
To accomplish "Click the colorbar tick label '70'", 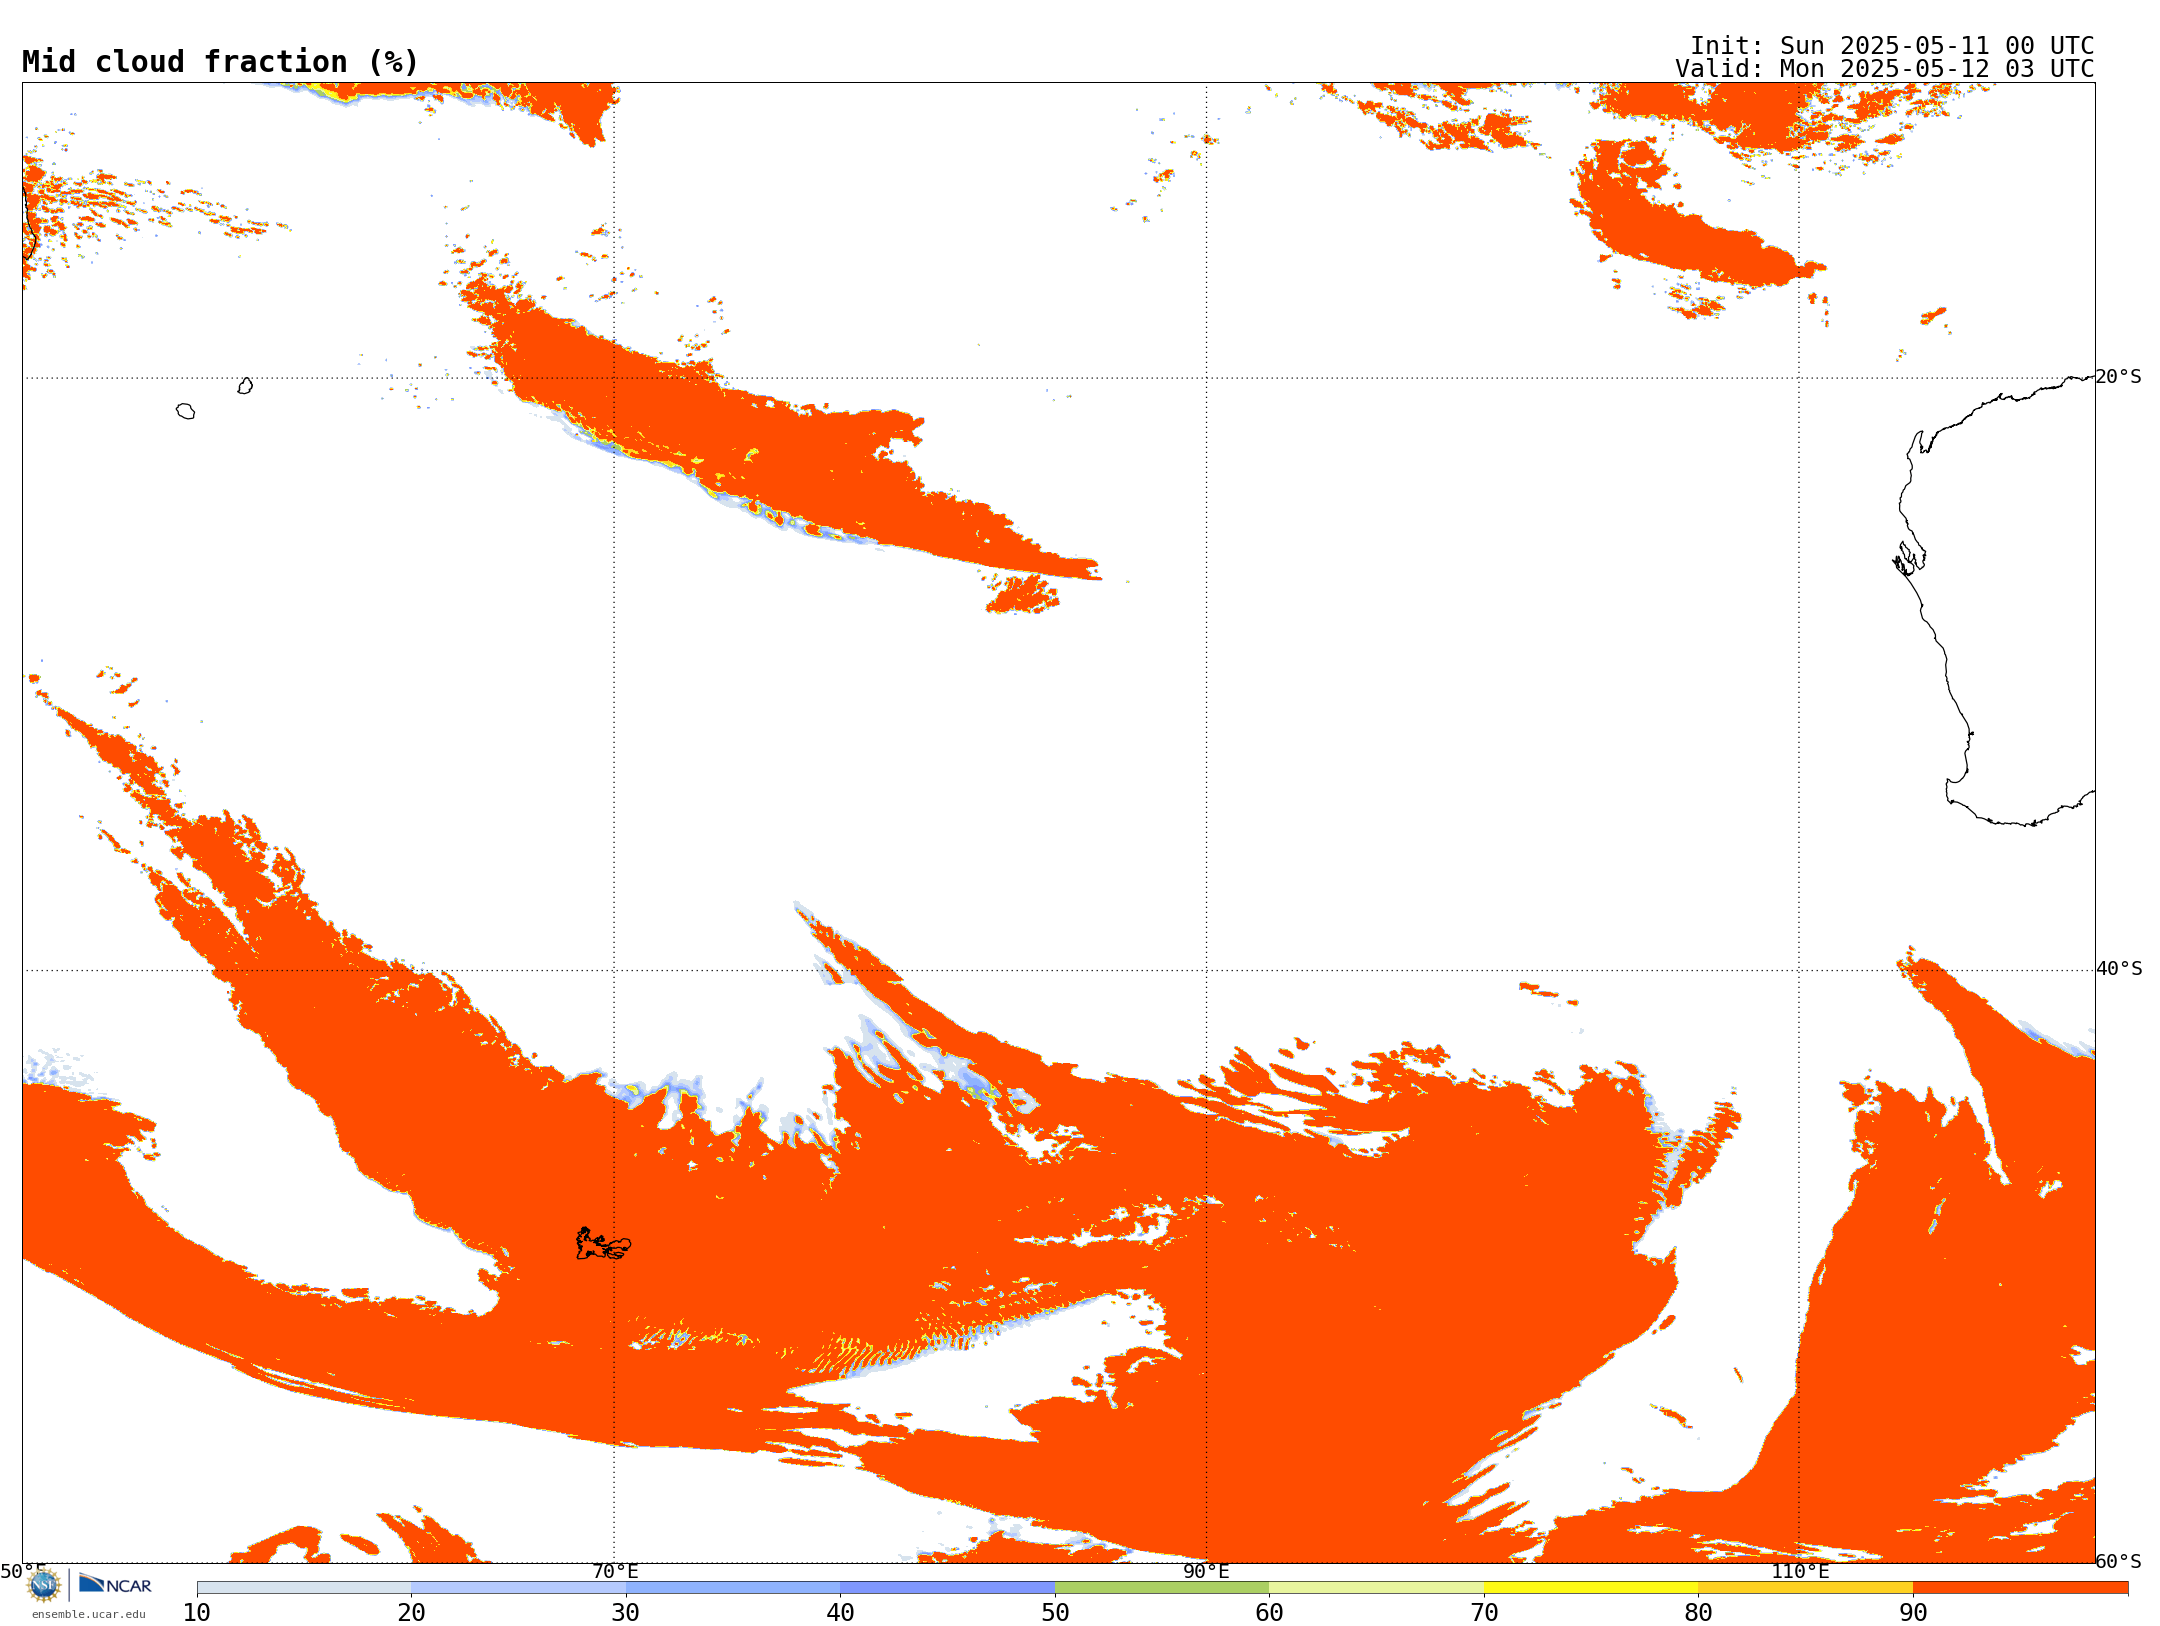I will (x=1484, y=1613).
